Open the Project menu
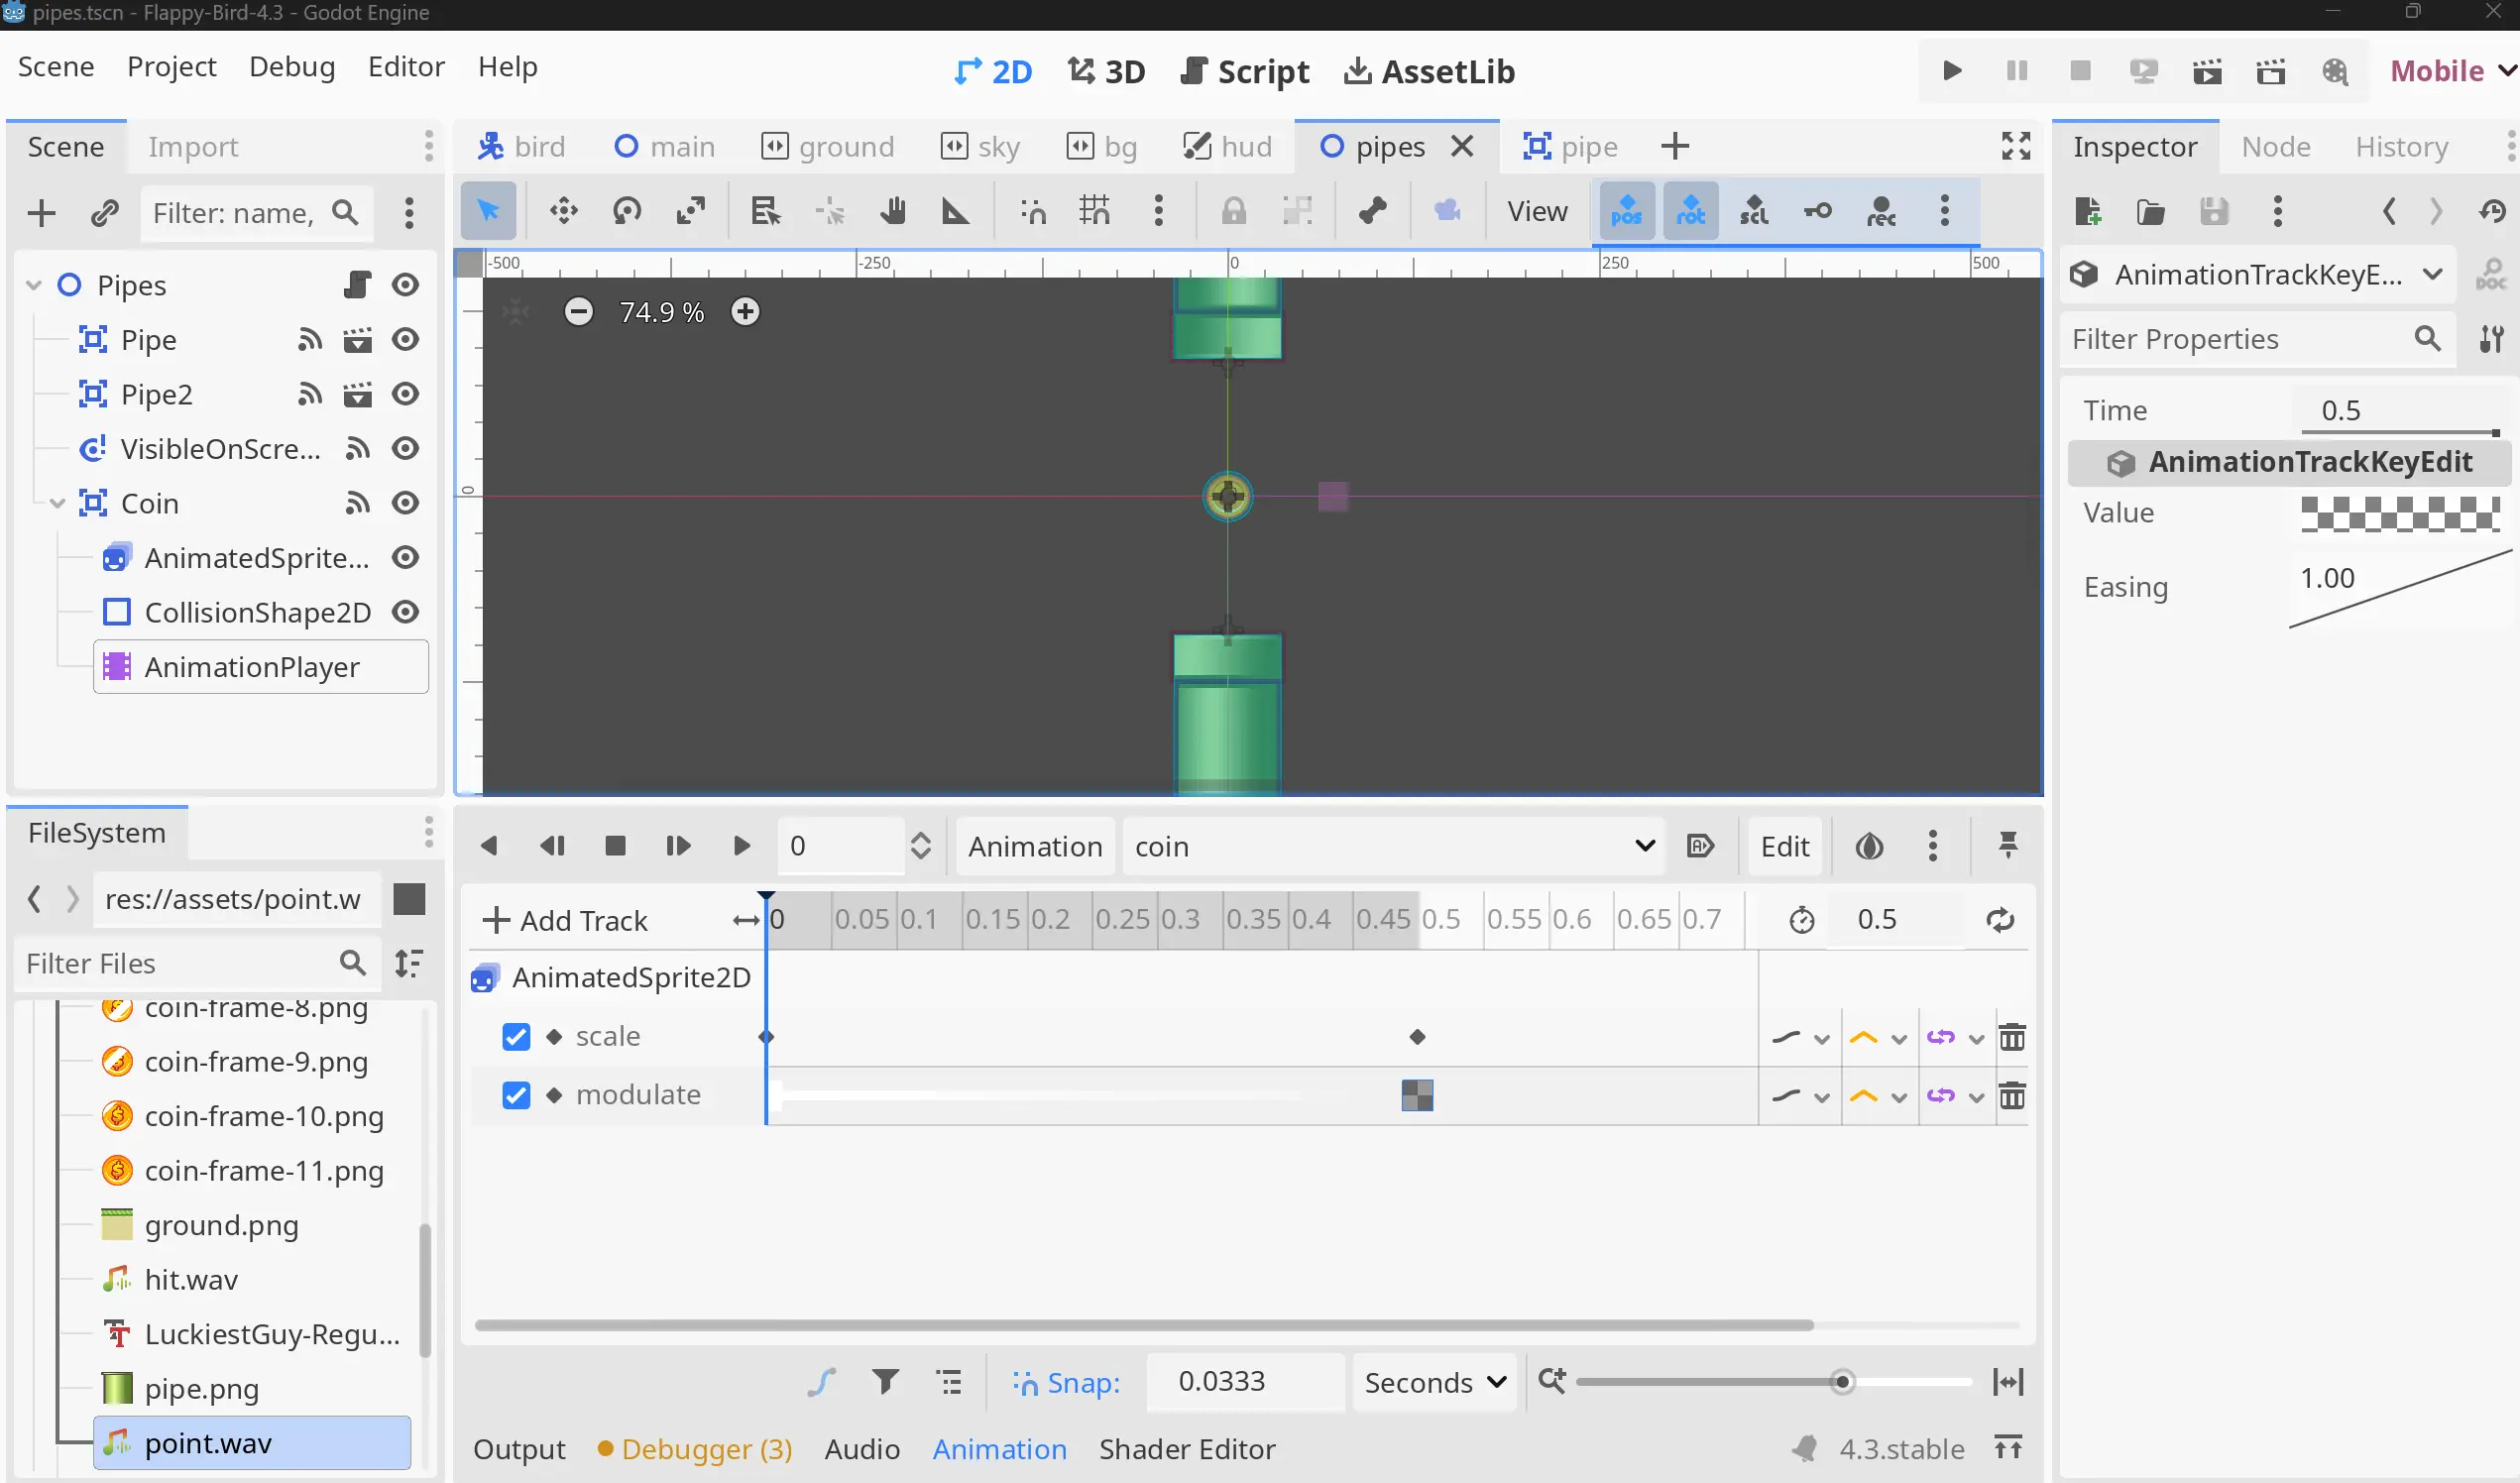Viewport: 2520px width, 1483px height. coord(172,67)
